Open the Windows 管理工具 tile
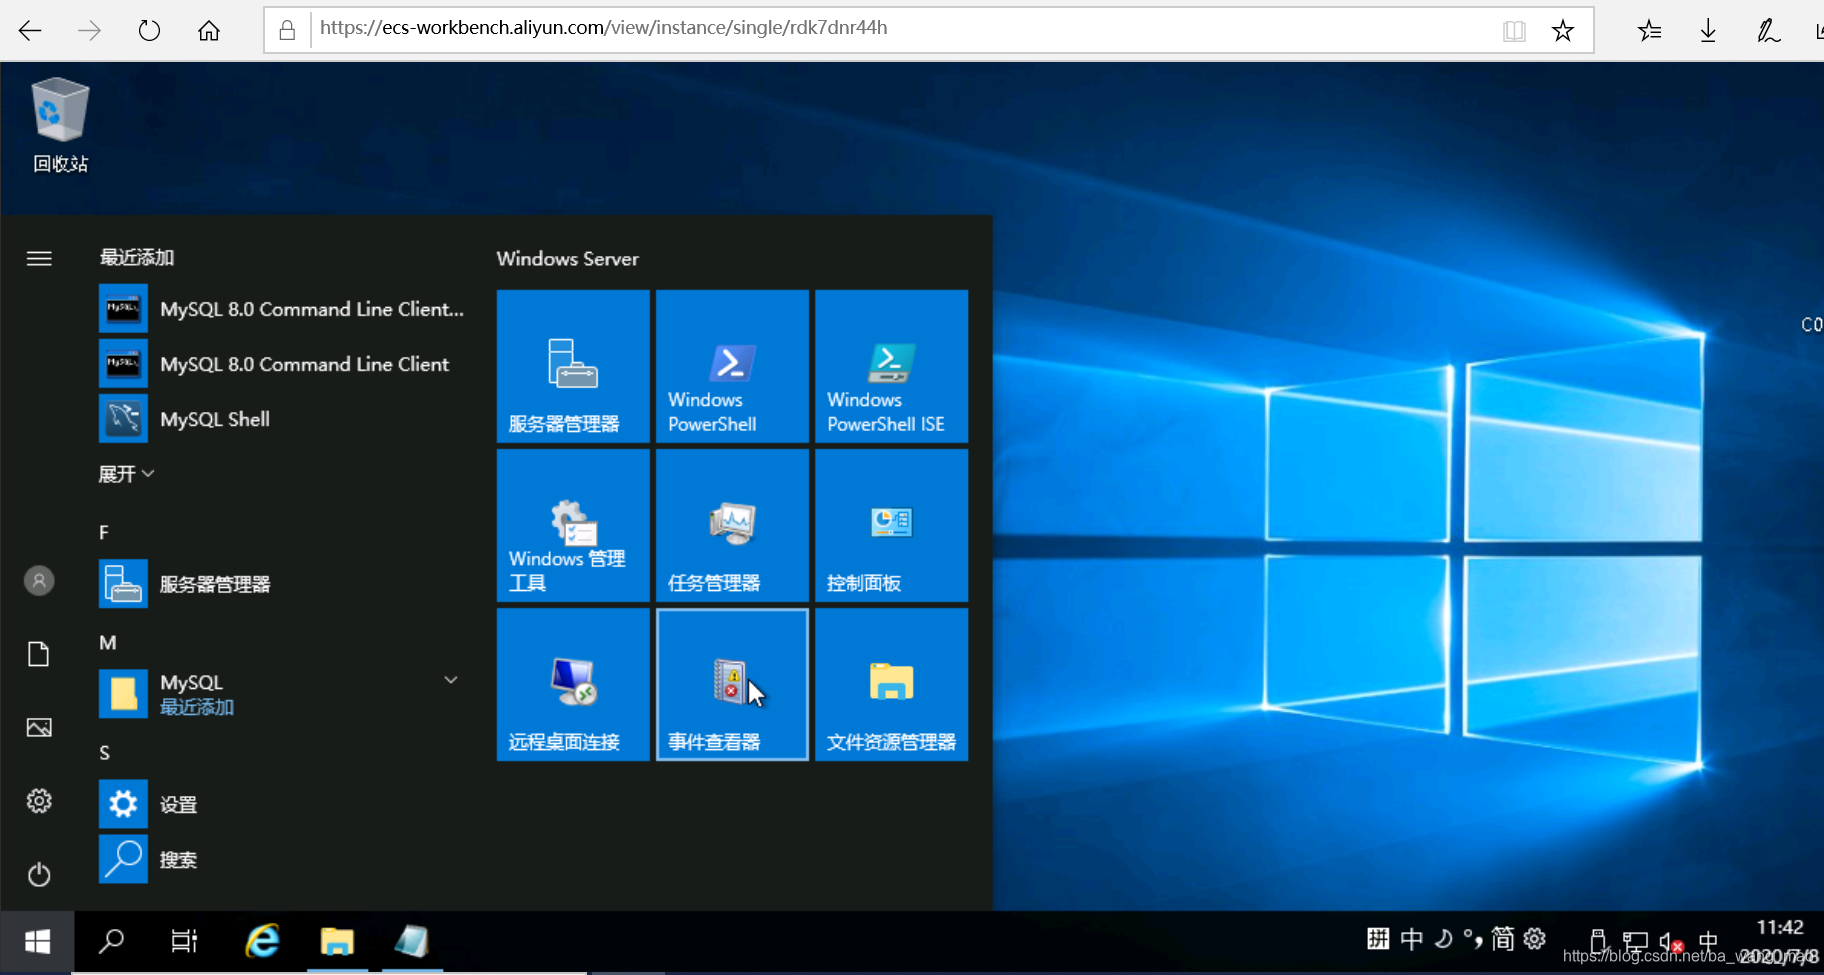This screenshot has width=1824, height=975. (573, 525)
